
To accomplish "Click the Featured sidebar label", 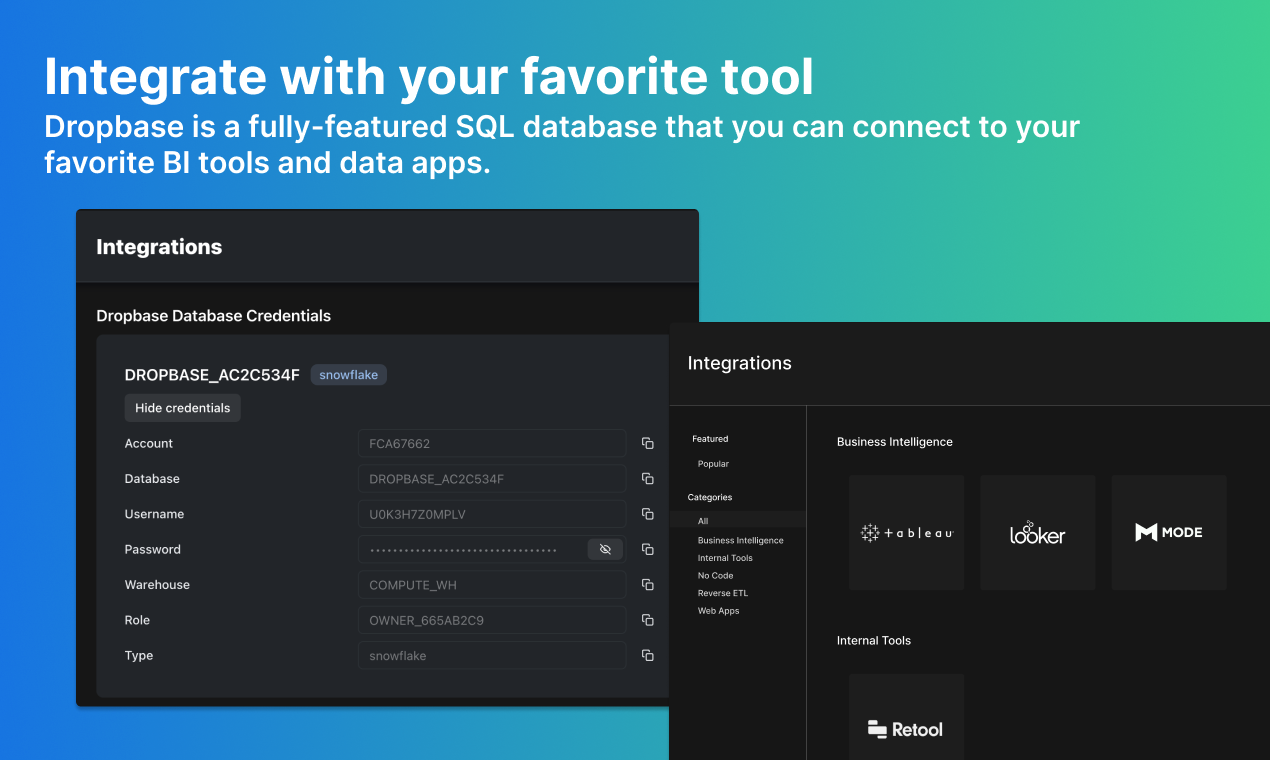I will [710, 439].
